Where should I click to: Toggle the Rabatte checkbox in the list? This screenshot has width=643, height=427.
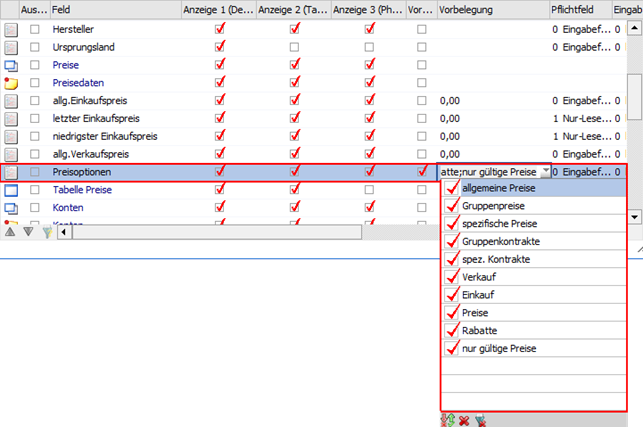tap(454, 330)
